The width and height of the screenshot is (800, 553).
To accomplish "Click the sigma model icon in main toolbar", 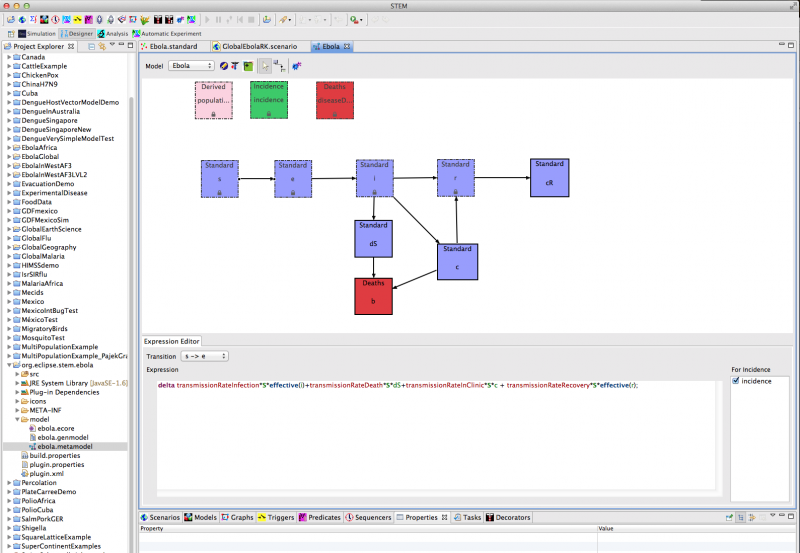I will (x=33, y=20).
